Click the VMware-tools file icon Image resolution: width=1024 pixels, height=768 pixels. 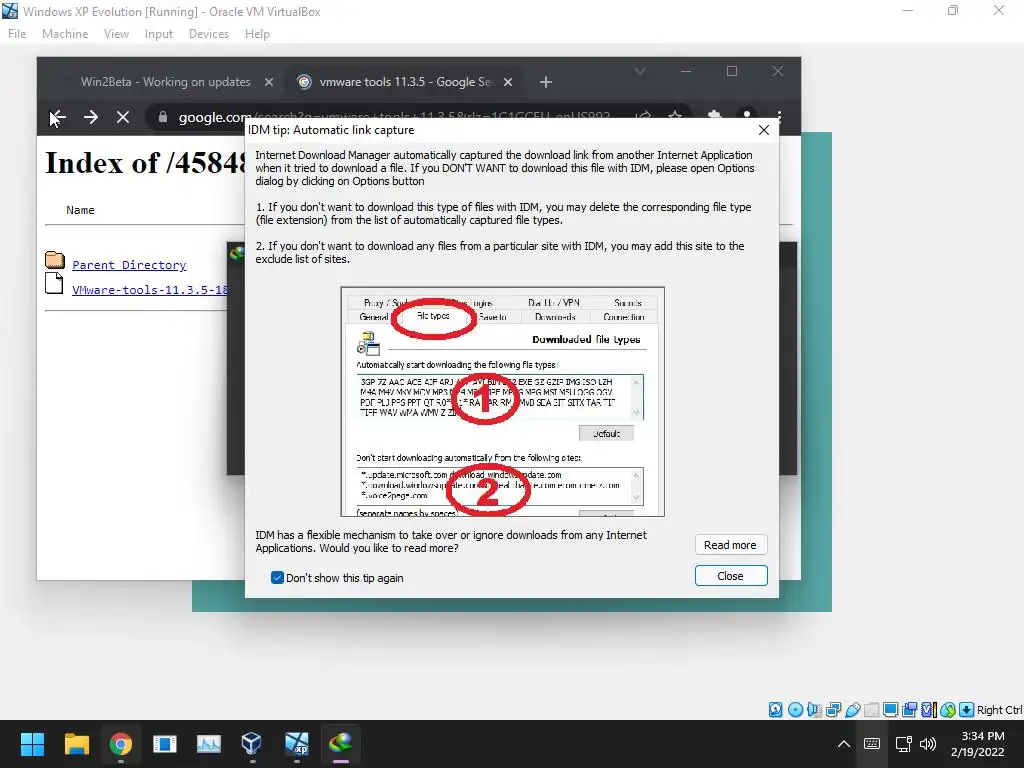[x=54, y=283]
